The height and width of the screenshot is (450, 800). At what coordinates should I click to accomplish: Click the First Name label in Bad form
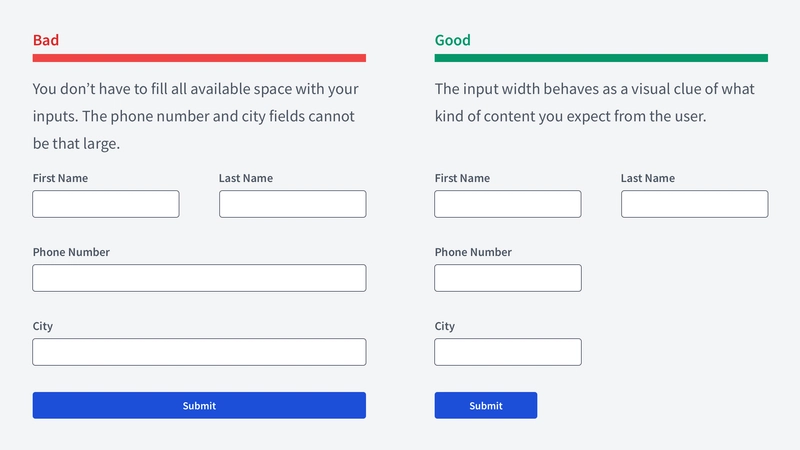pos(60,178)
